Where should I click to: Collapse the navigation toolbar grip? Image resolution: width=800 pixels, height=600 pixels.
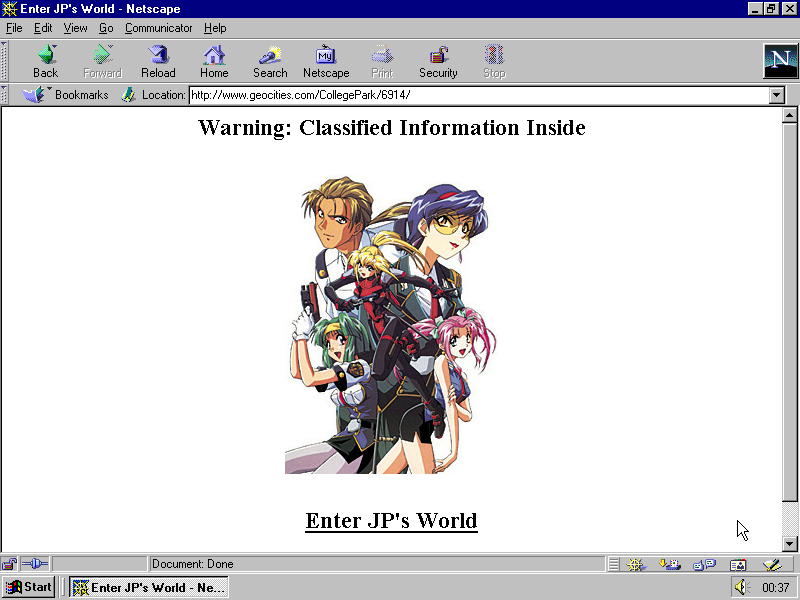click(4, 61)
